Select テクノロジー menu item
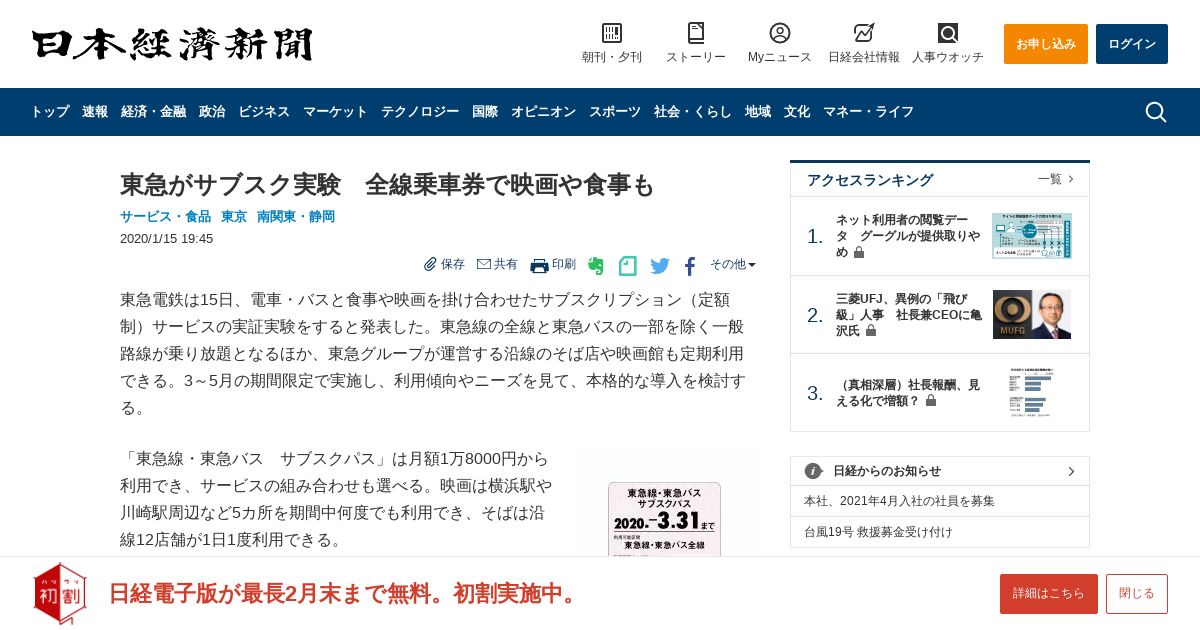 tap(420, 112)
